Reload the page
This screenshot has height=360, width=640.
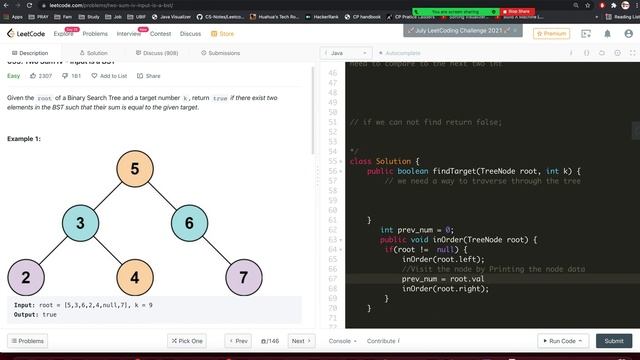[x=29, y=5]
